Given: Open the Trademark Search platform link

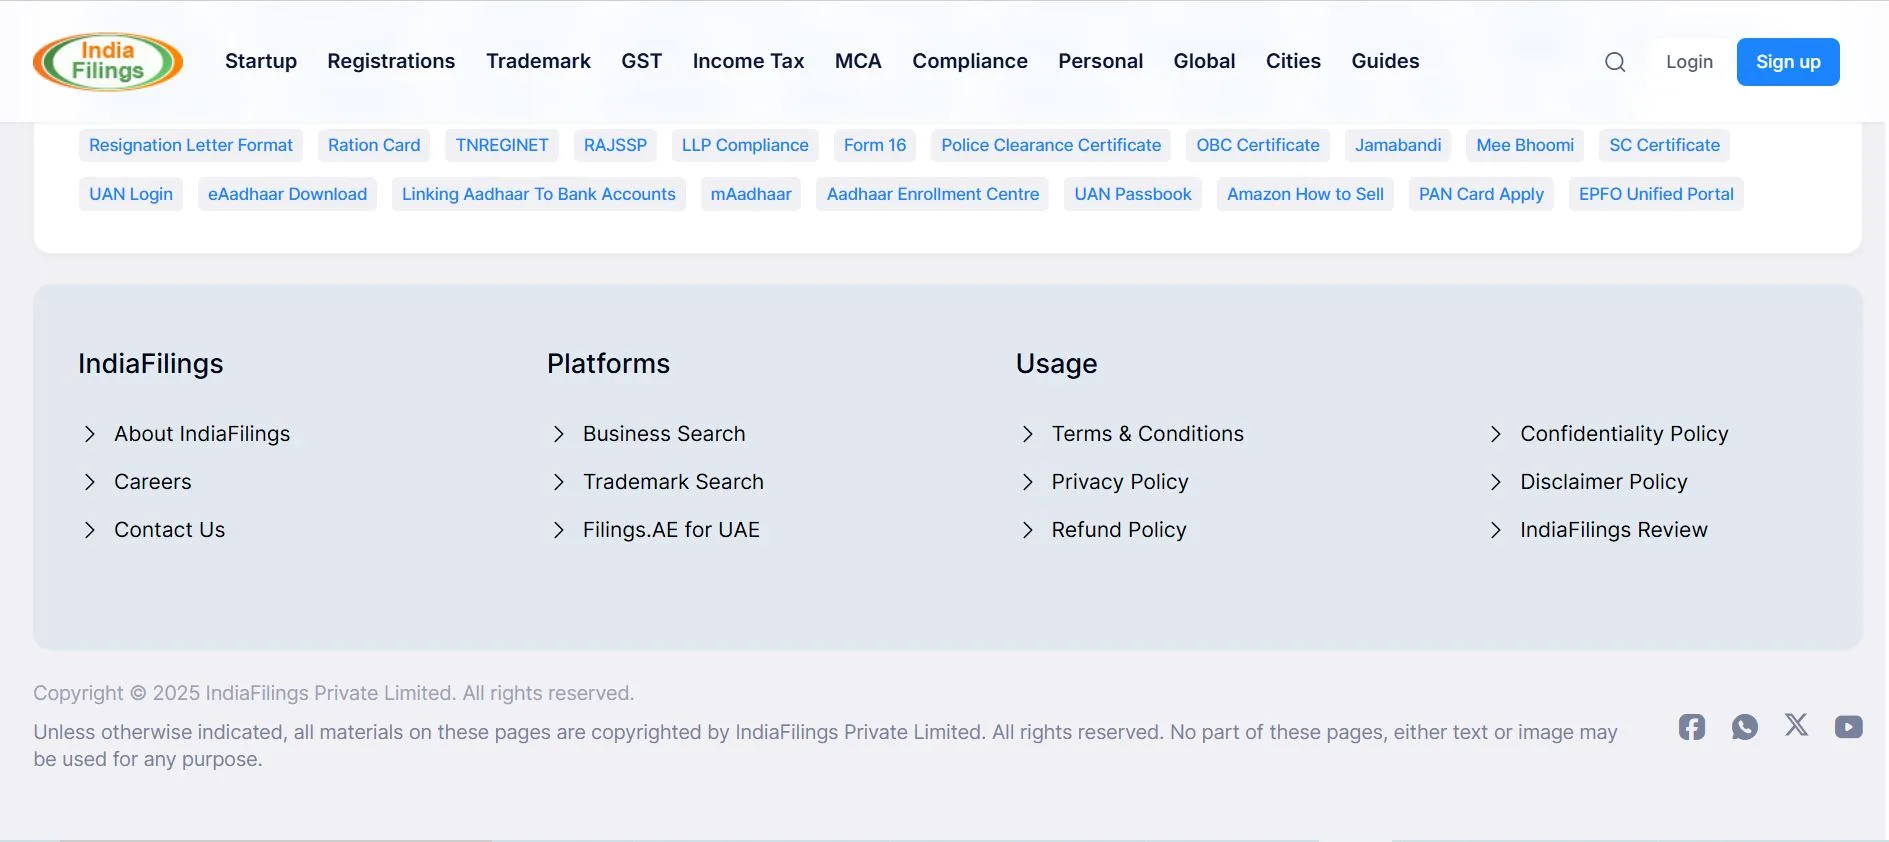Looking at the screenshot, I should (673, 482).
